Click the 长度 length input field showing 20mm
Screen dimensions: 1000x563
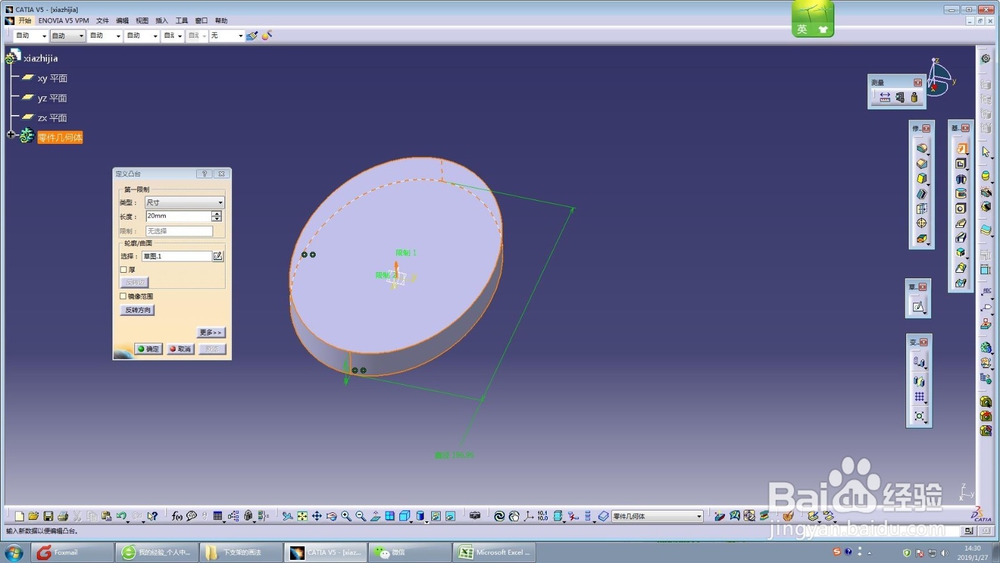coord(179,216)
